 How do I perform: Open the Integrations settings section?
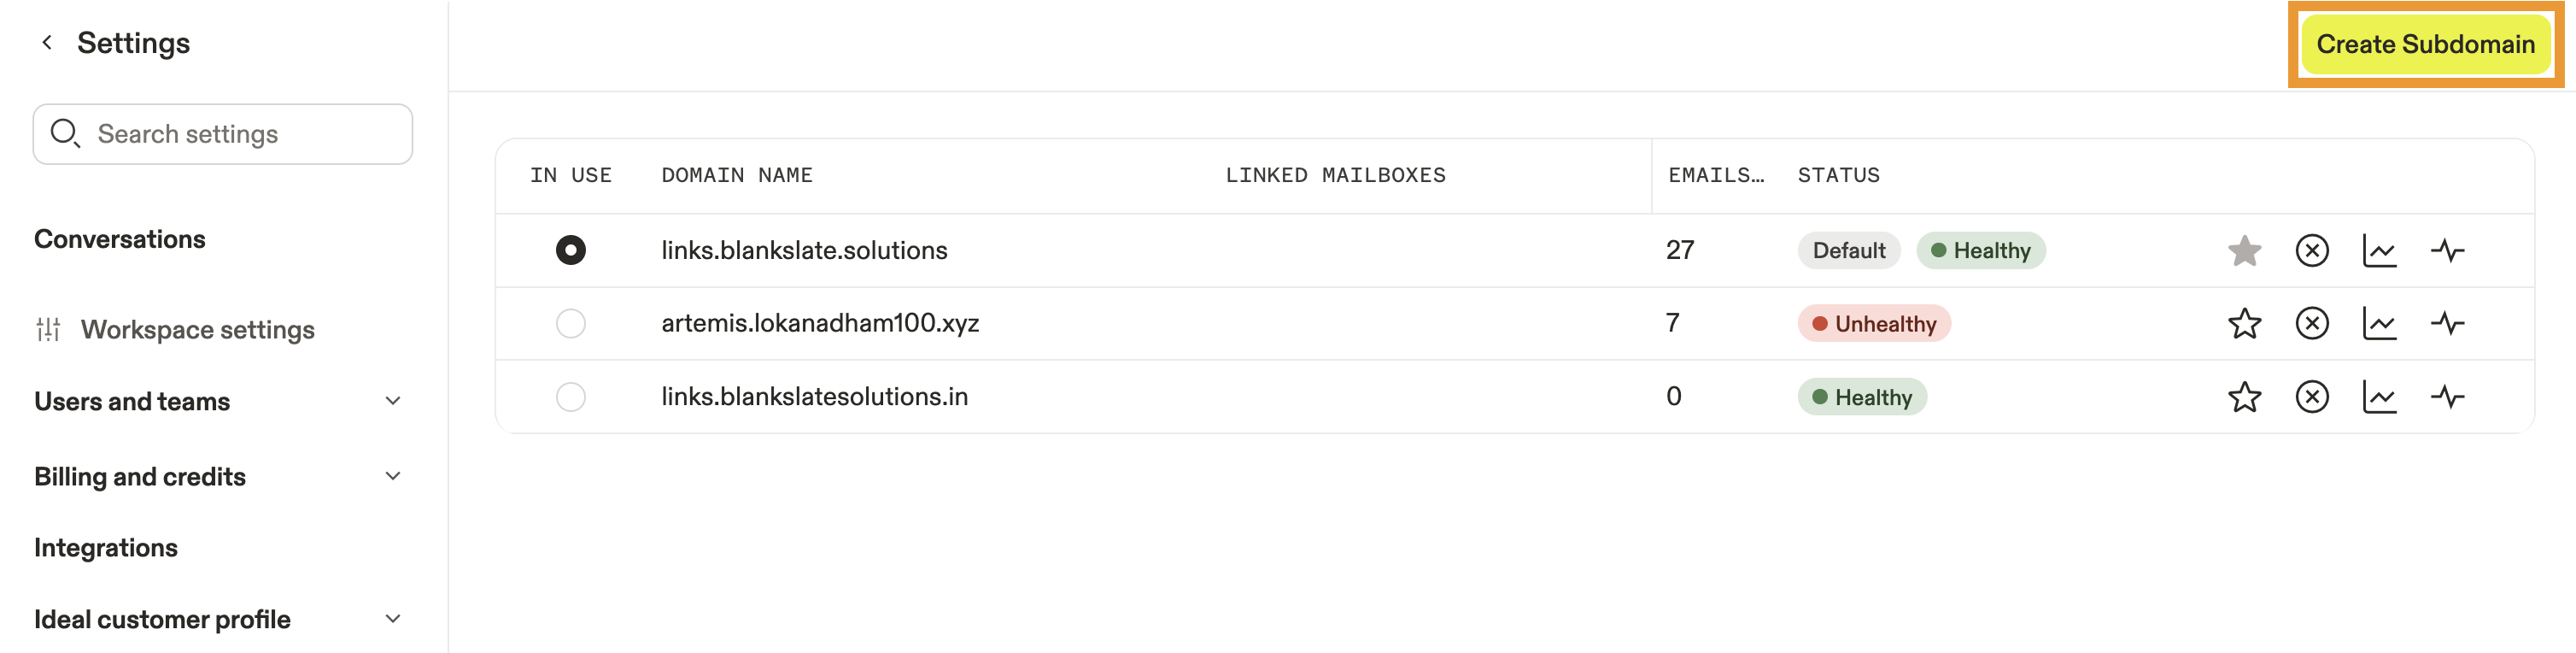click(106, 547)
